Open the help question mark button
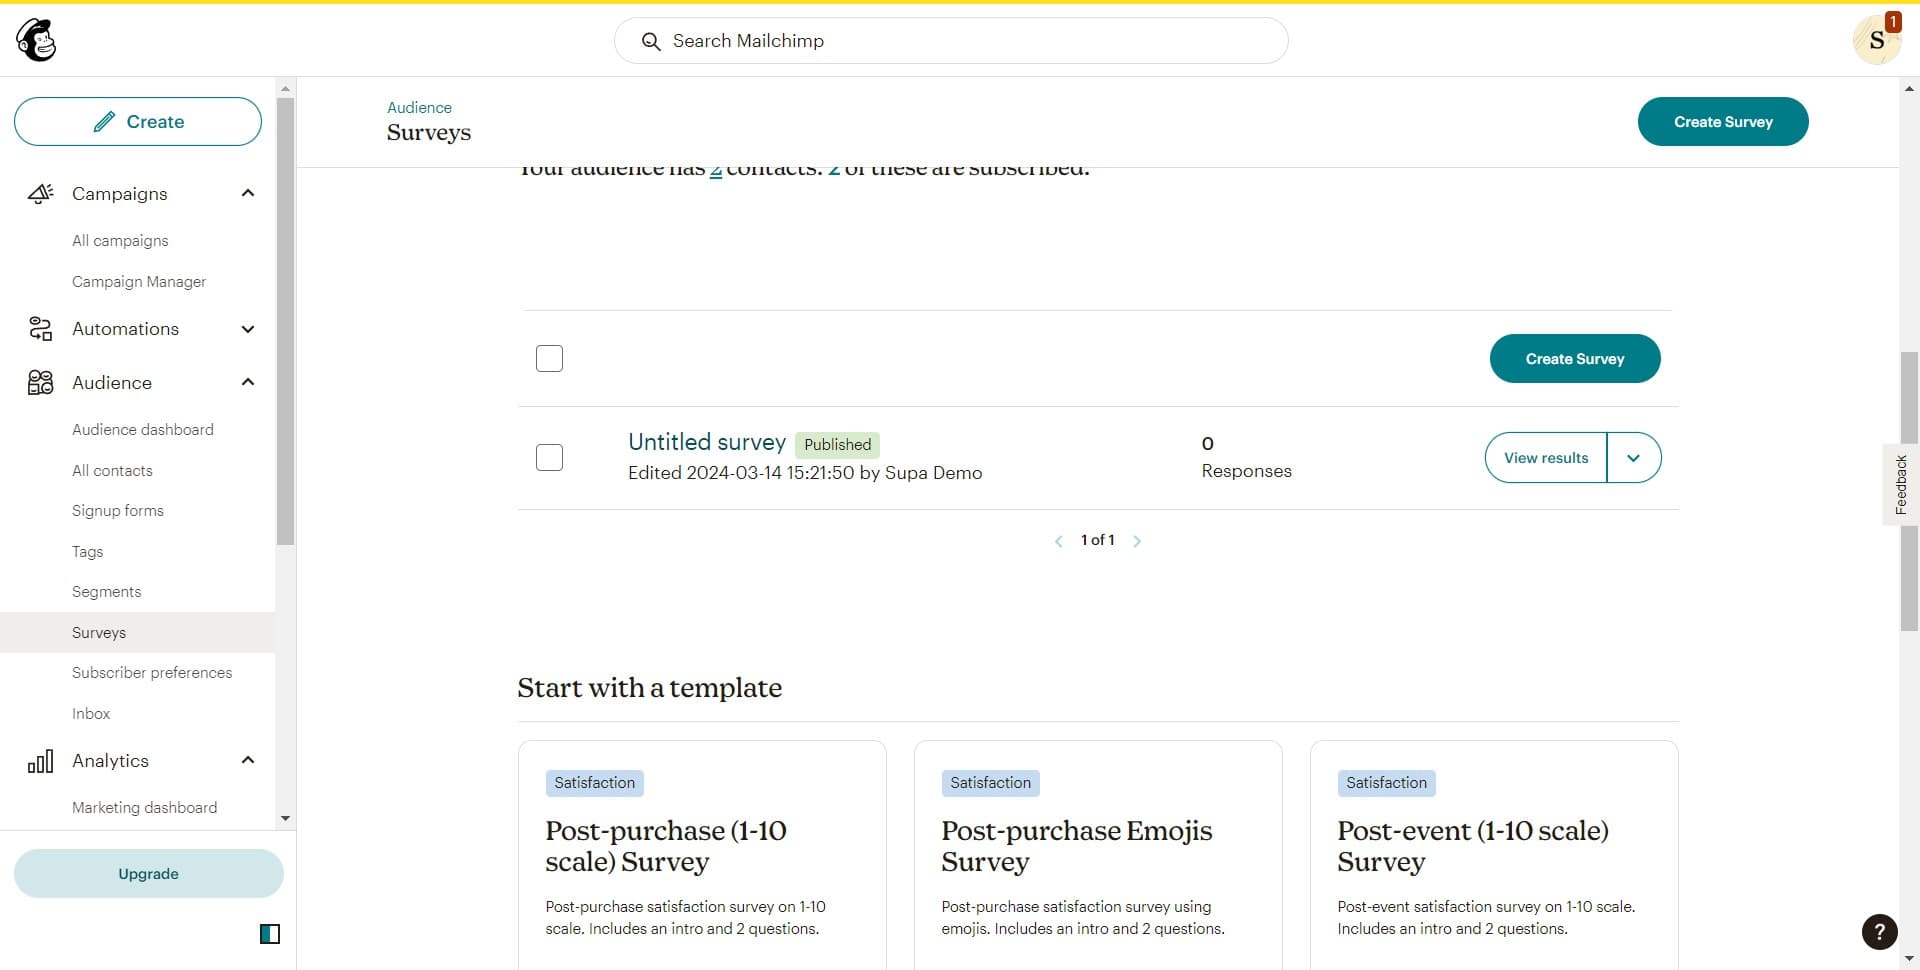 click(x=1879, y=931)
